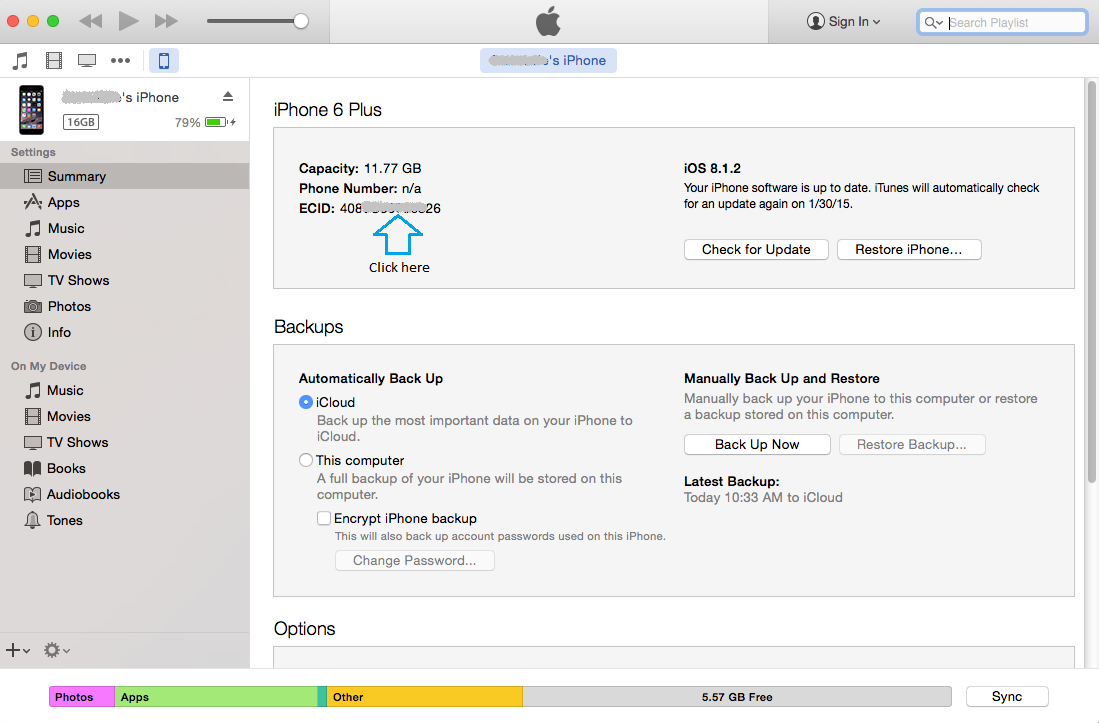Viewport: 1099px width, 723px height.
Task: Open the search magnifier options dropdown
Action: 934,22
